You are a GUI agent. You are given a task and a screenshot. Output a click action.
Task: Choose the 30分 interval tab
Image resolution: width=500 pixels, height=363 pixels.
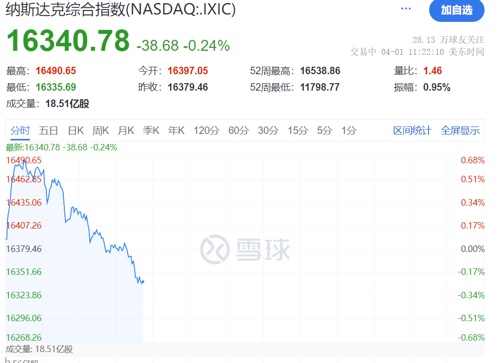[268, 130]
